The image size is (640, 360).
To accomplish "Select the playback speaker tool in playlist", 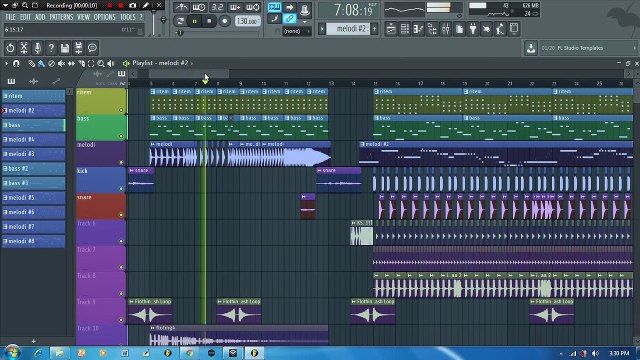I will [111, 63].
